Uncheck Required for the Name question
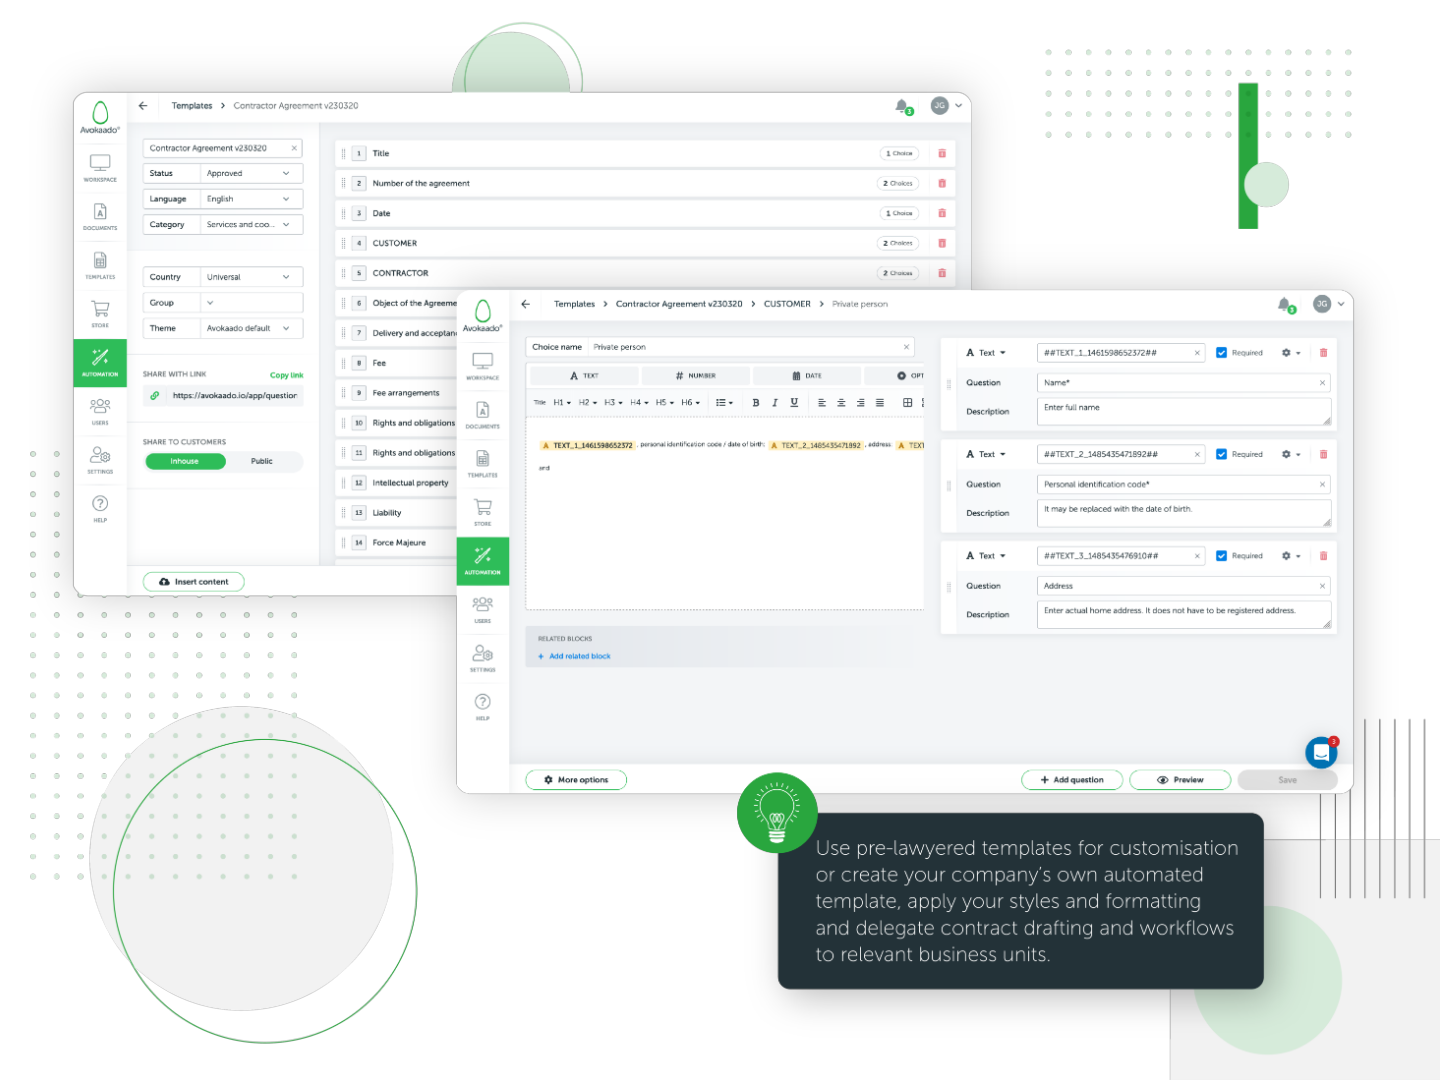 tap(1221, 353)
